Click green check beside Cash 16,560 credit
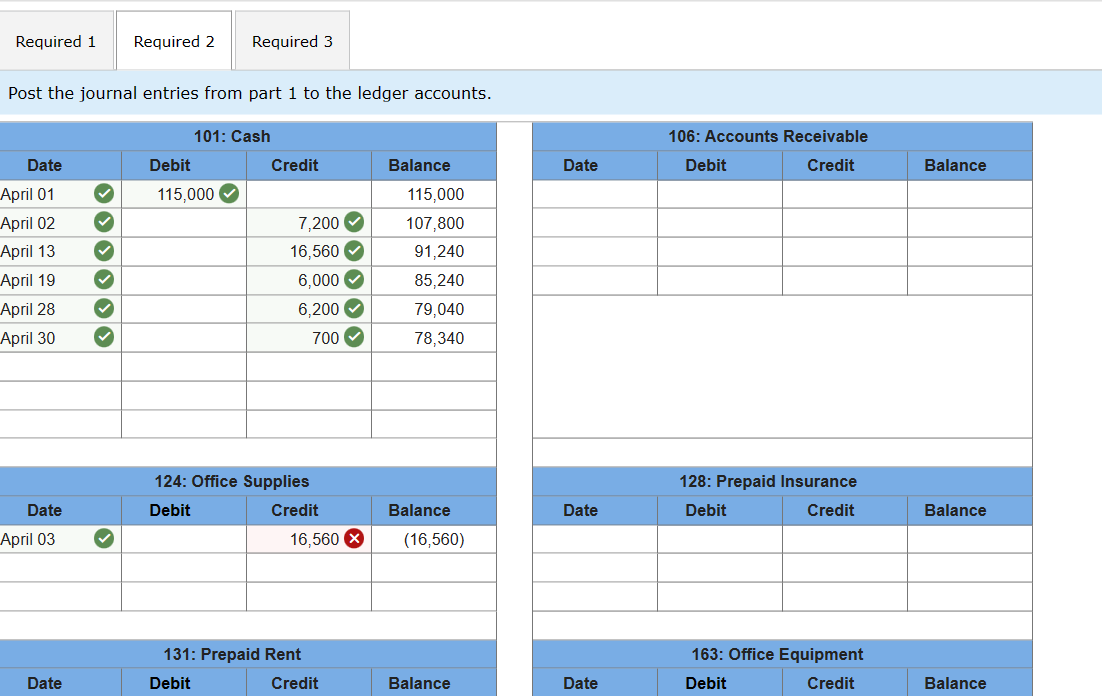Screen dimensions: 1102x698 pos(354,251)
